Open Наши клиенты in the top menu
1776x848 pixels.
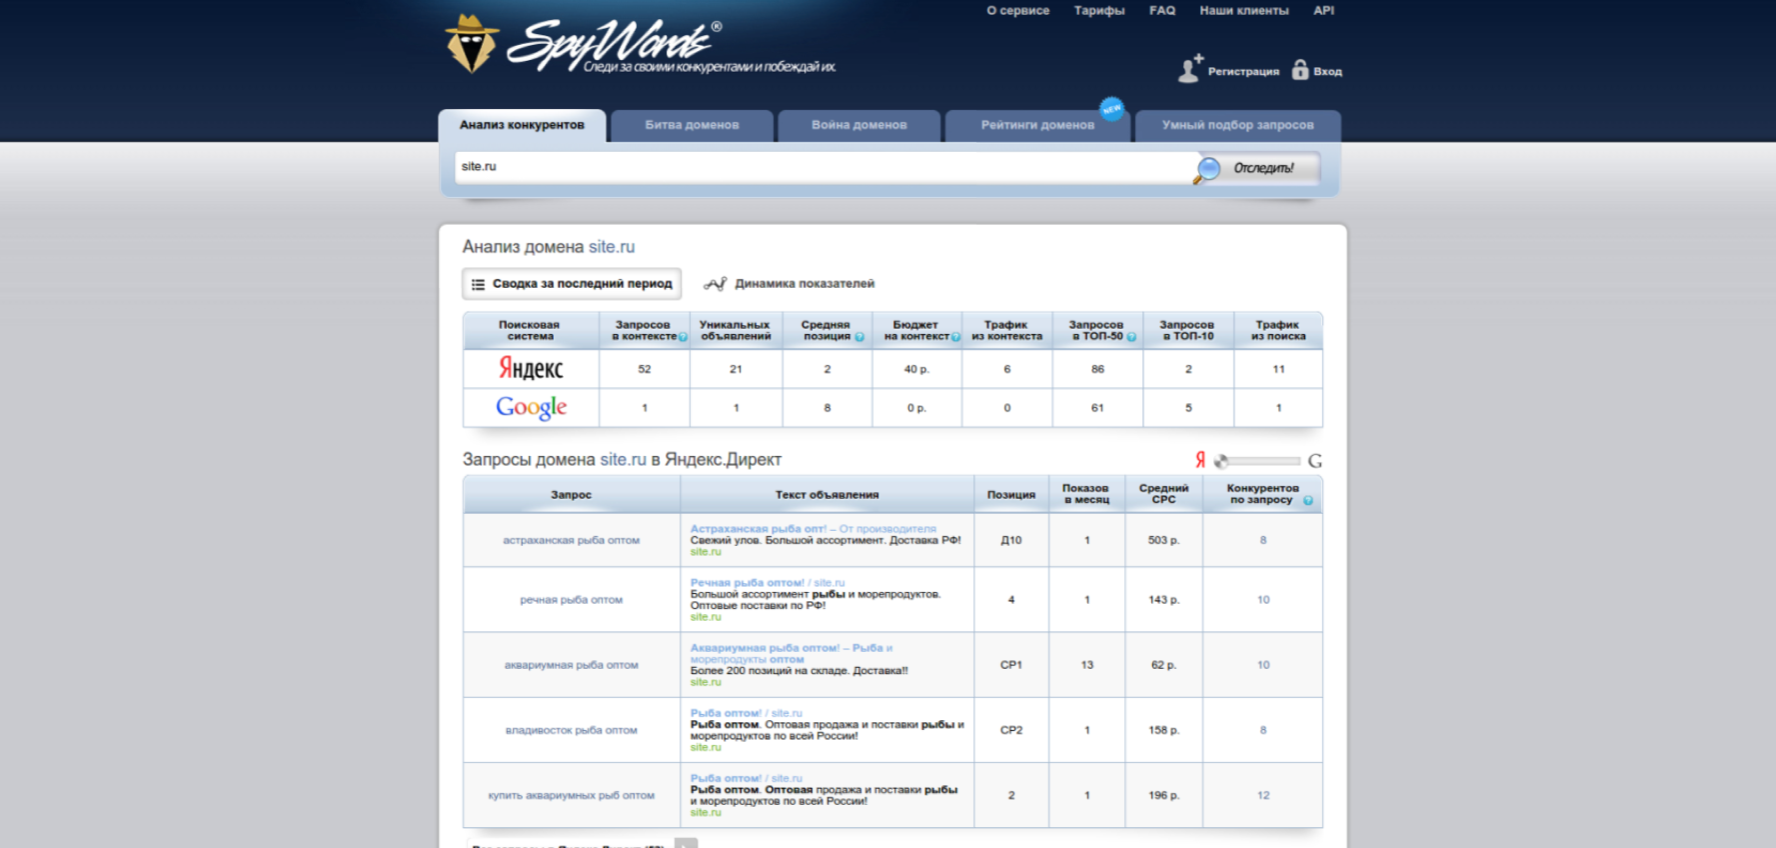[x=1244, y=11]
